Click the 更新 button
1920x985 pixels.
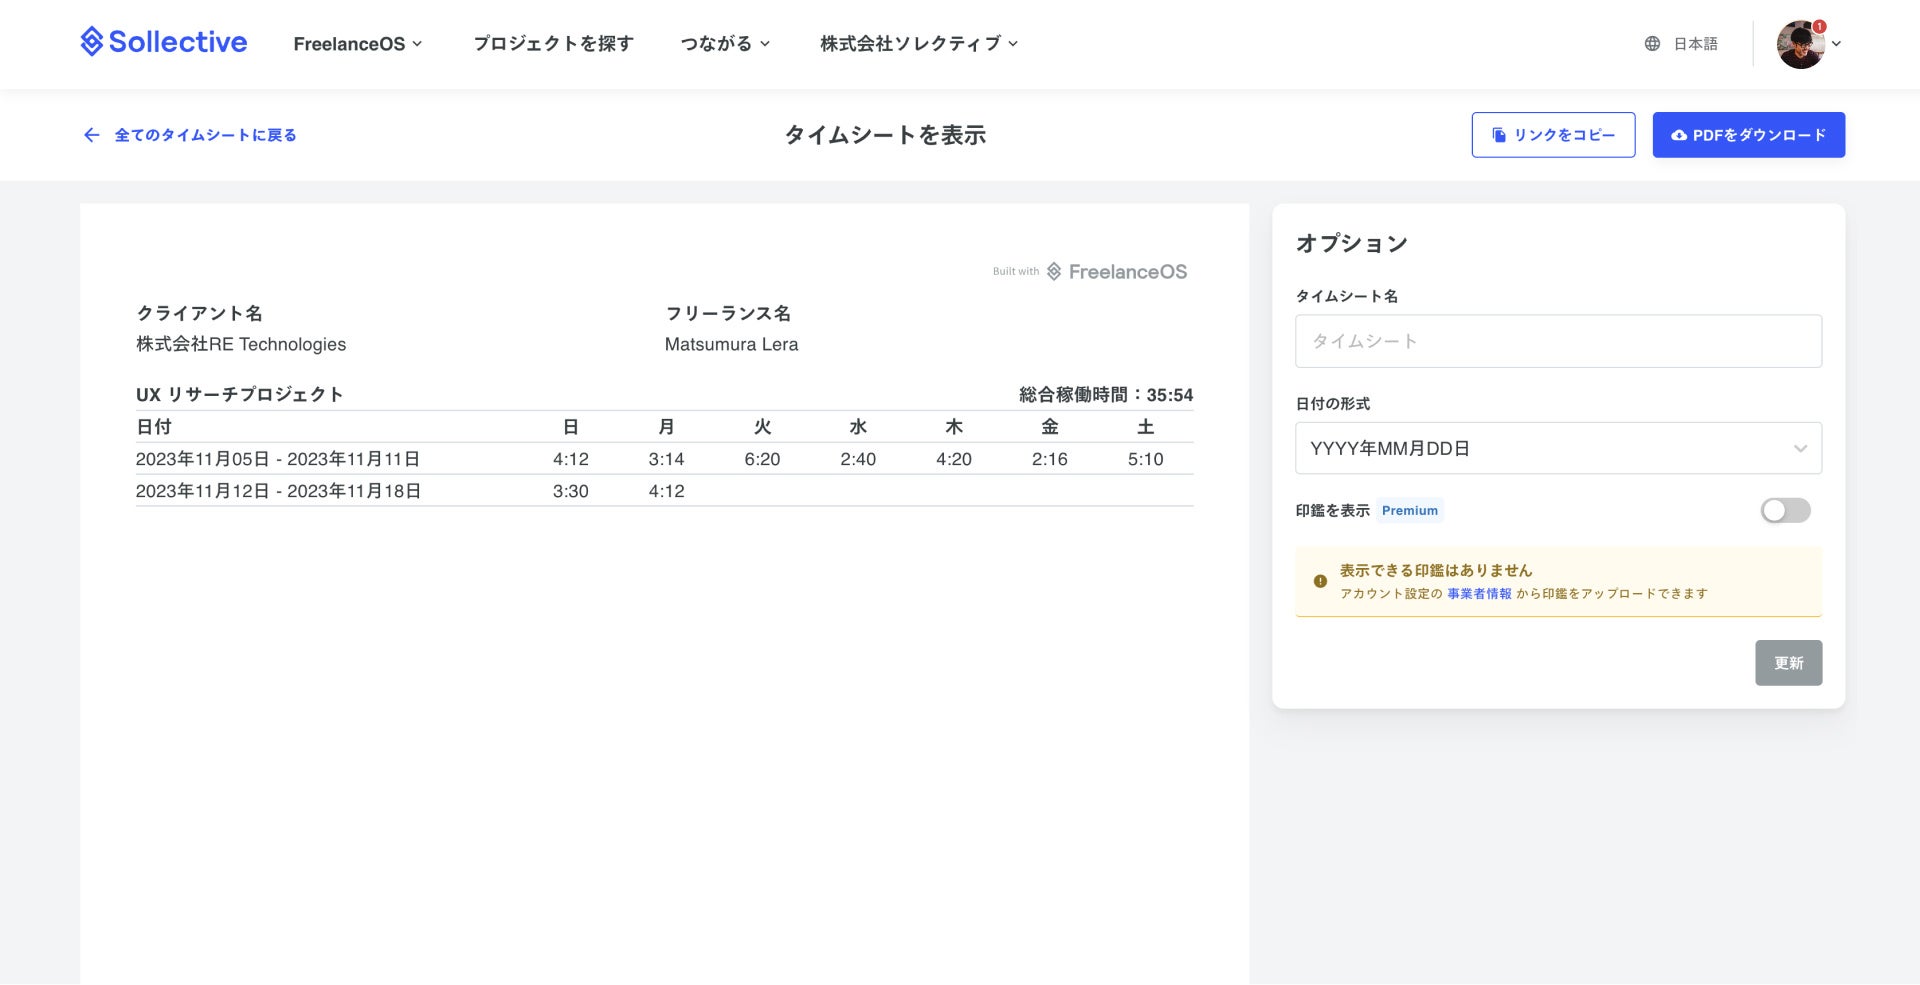pos(1788,663)
